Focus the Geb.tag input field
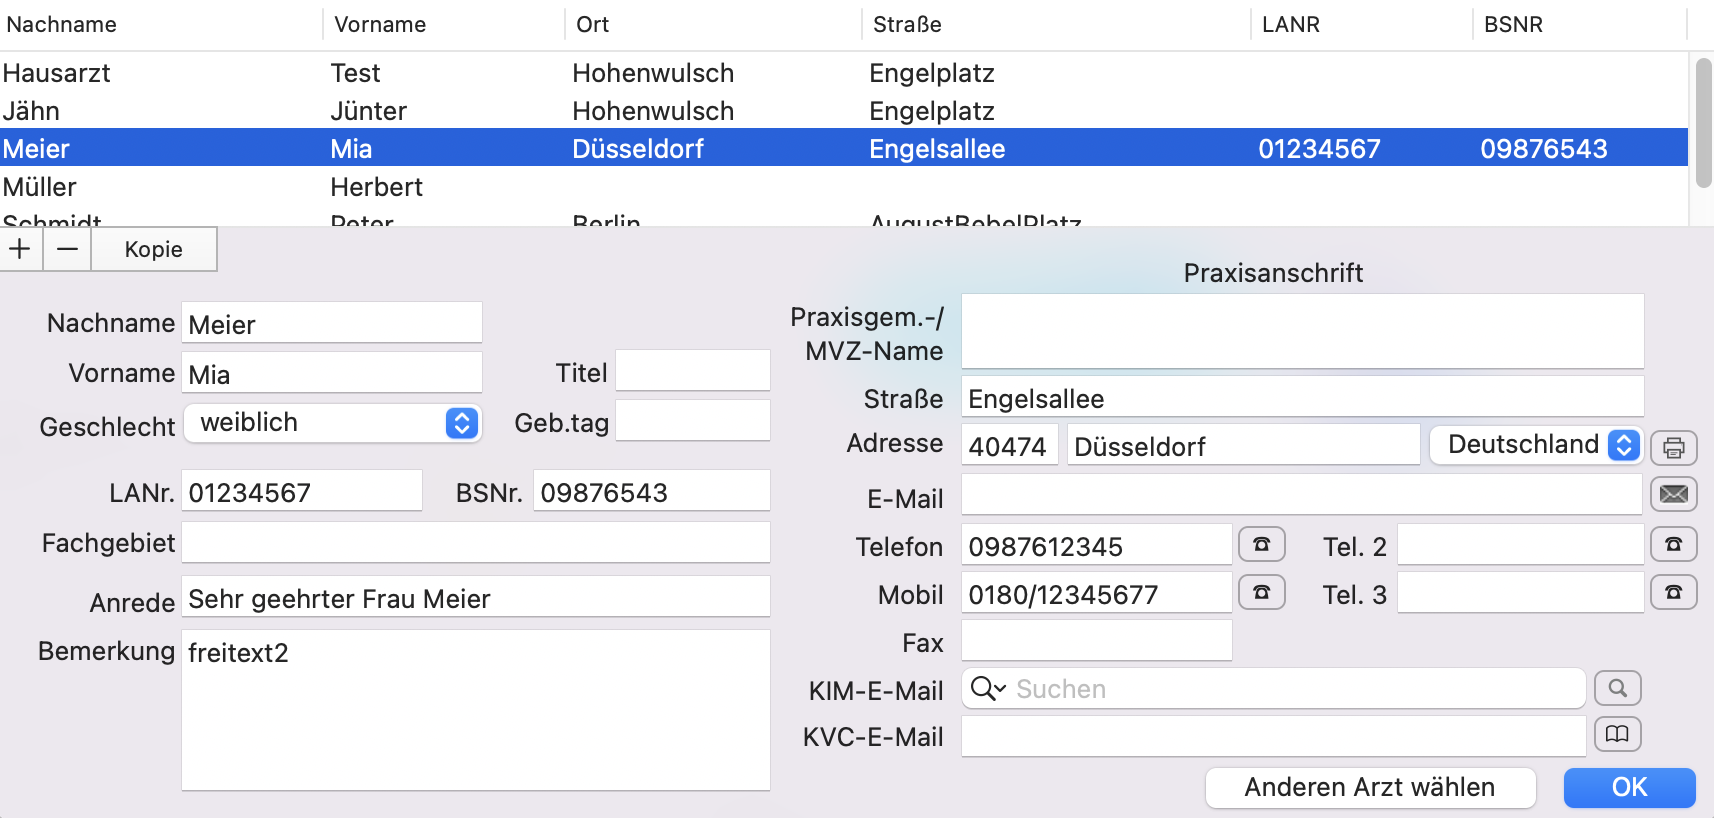 click(693, 421)
